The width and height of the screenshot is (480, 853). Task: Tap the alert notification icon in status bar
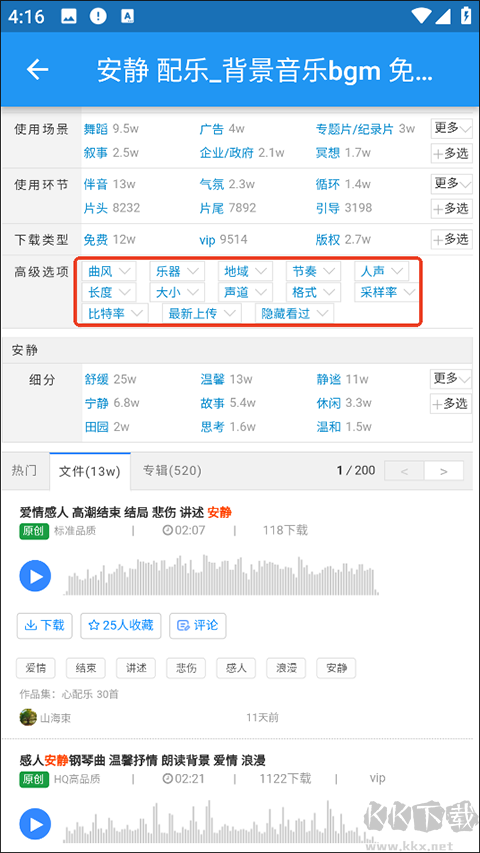pos(99,16)
